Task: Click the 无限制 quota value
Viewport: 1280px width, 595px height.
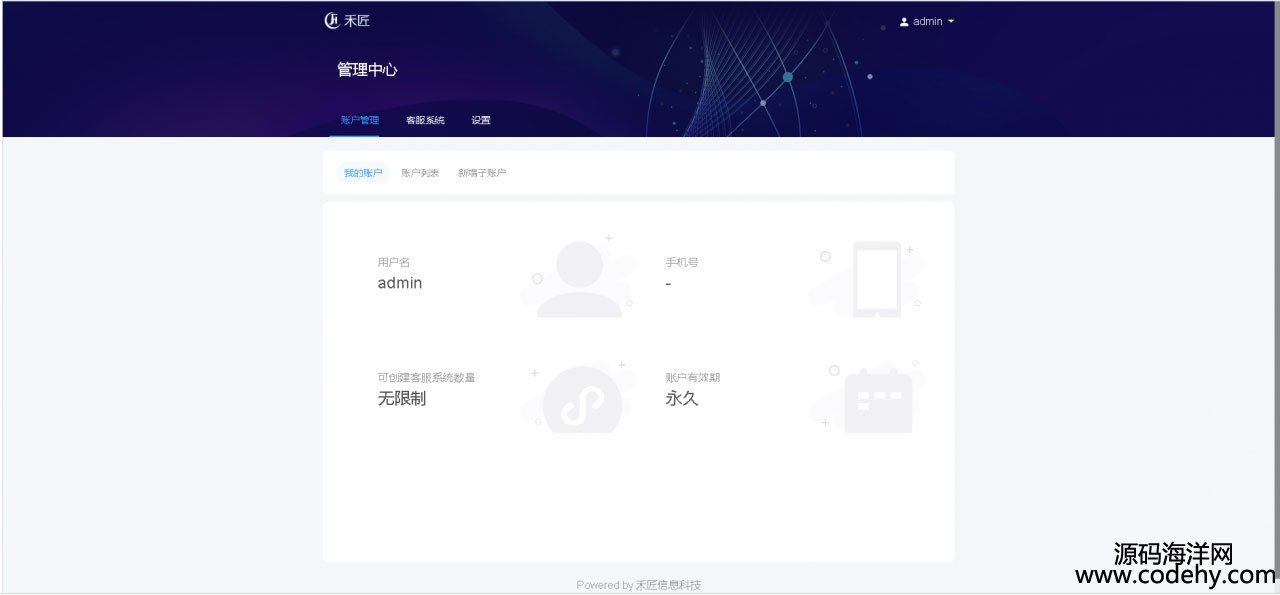Action: click(402, 398)
